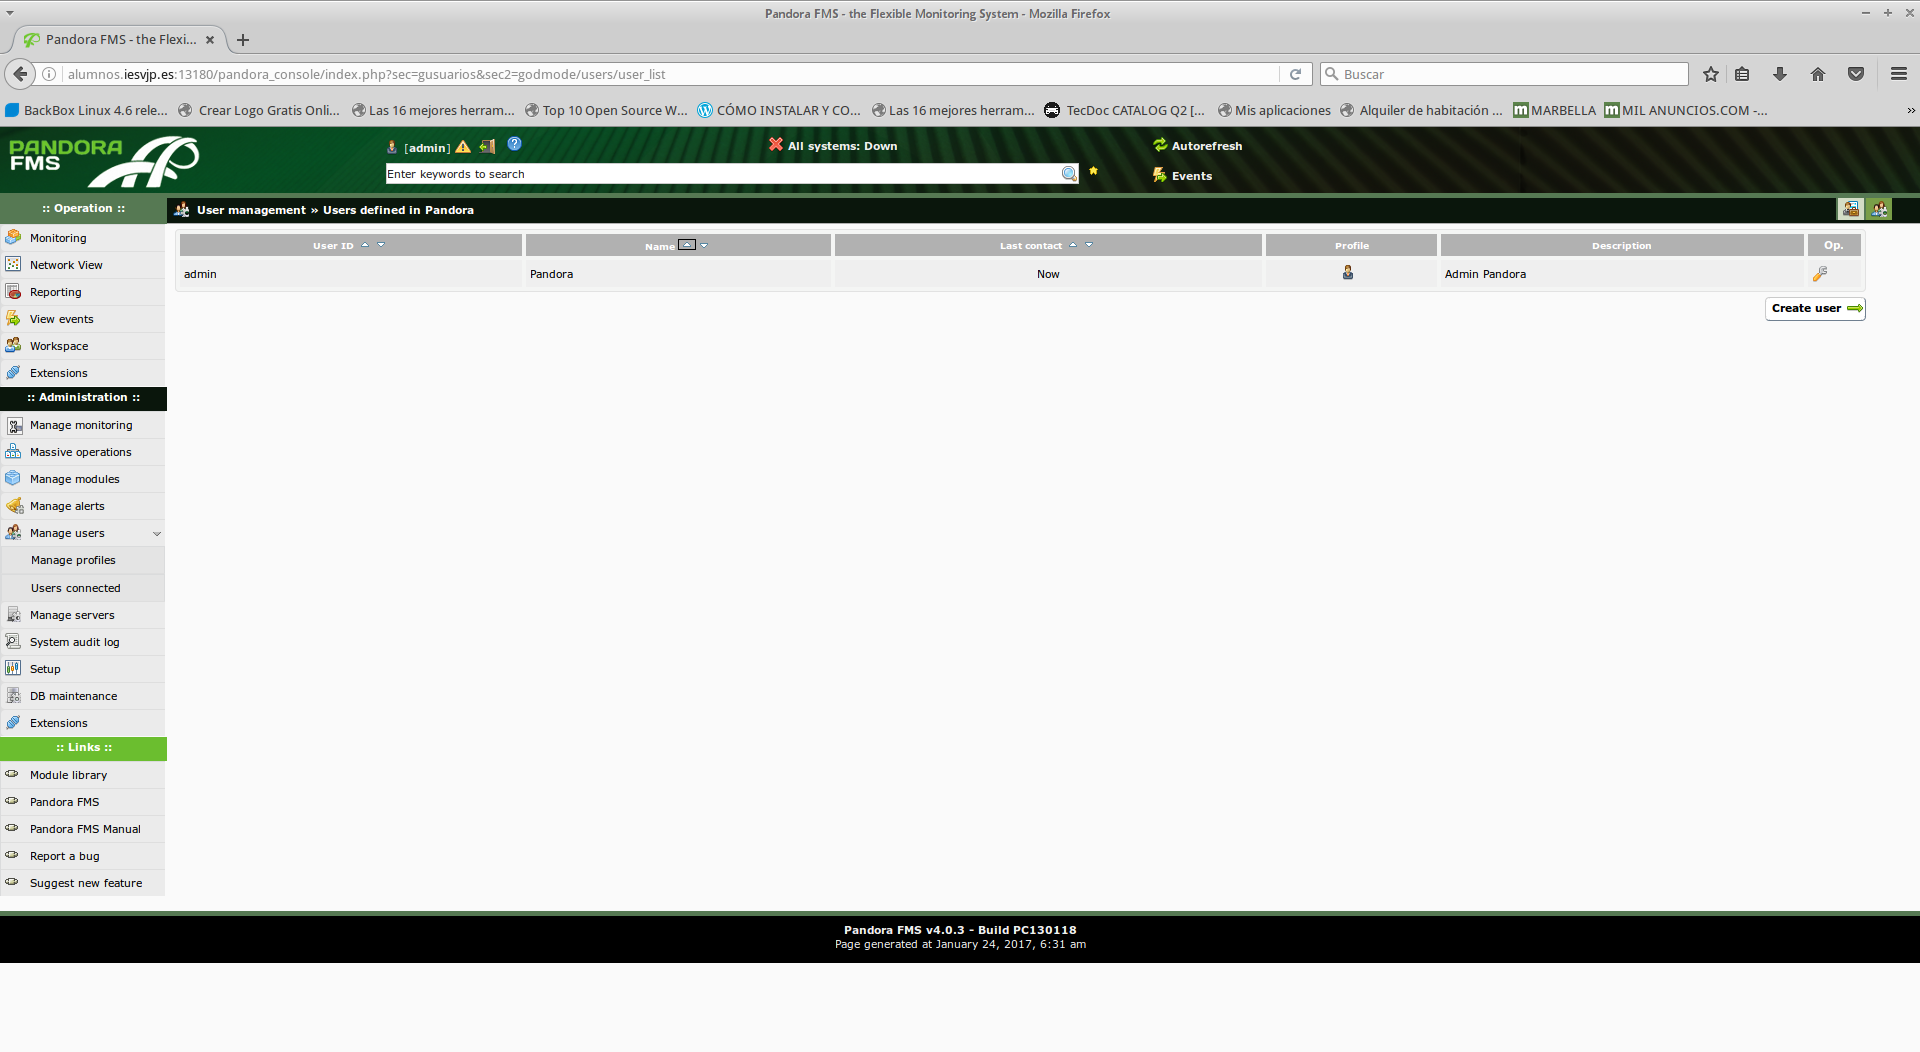Open the admin user ID link

(200, 274)
